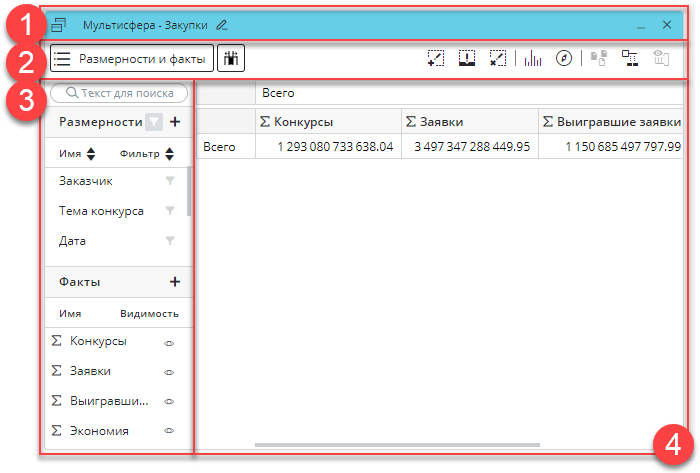
Task: Click the window layers icon in title bar
Action: [59, 24]
